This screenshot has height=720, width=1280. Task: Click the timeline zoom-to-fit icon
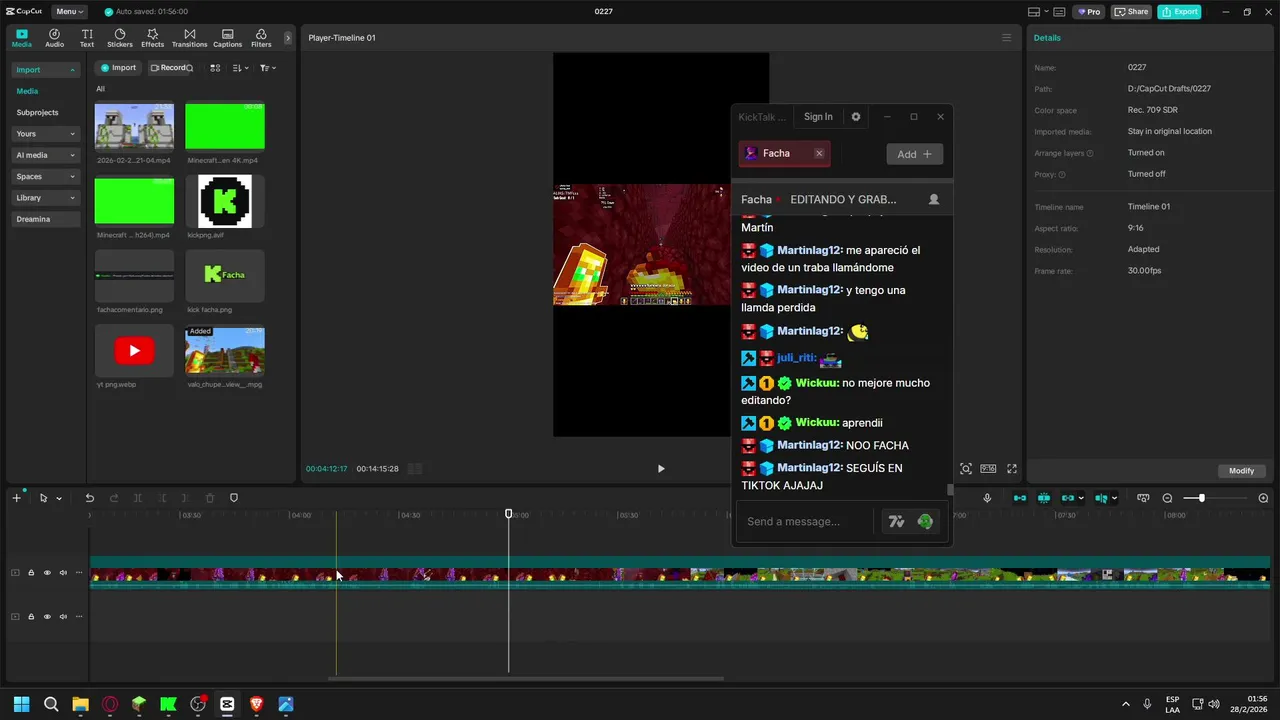(1143, 498)
